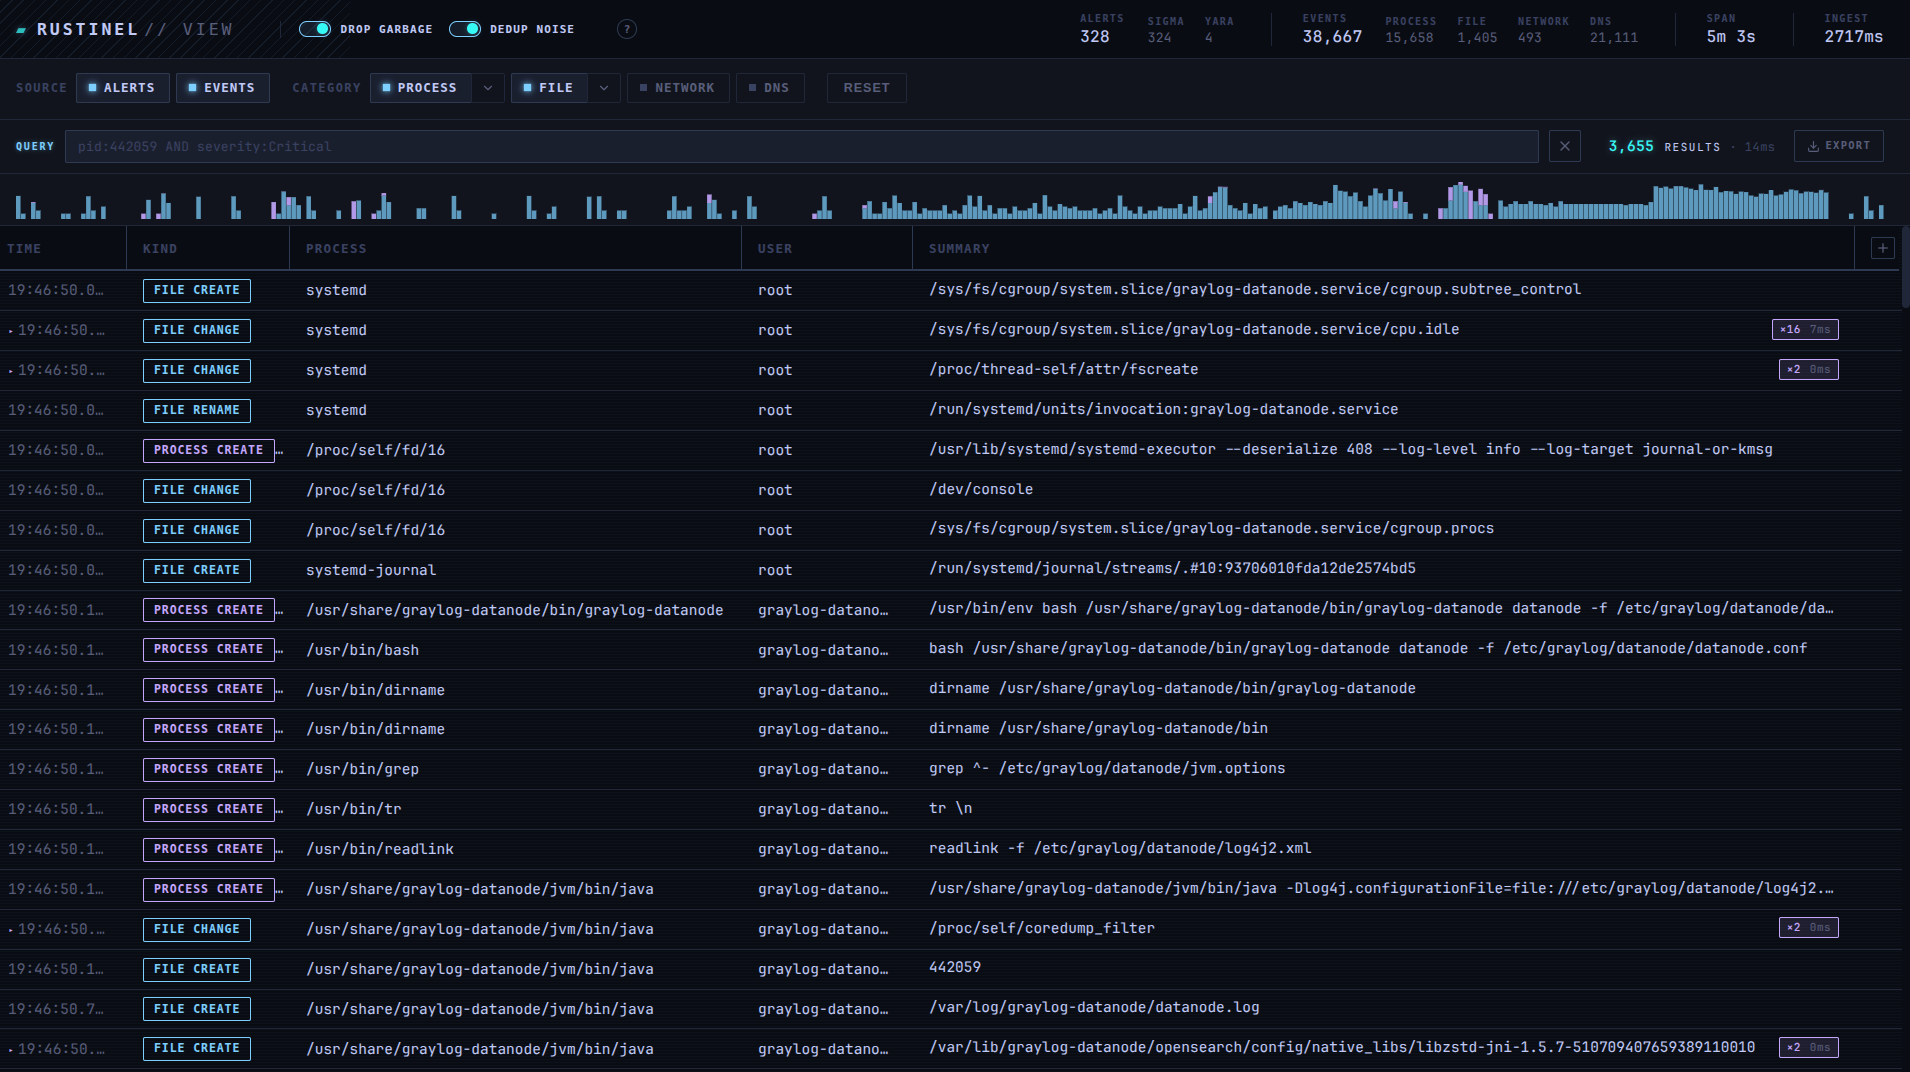This screenshot has width=1910, height=1072.
Task: Expand the x2 badge on coredump_filter row
Action: pos(1808,928)
